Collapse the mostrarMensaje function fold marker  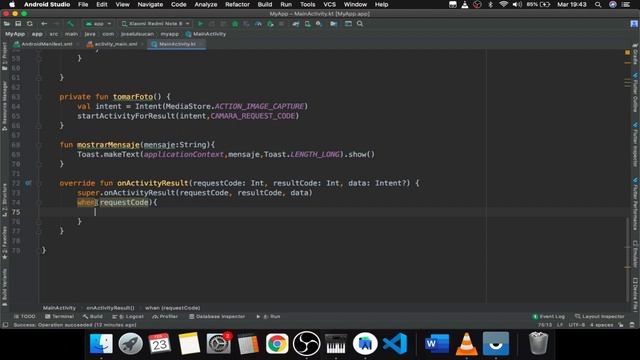(x=39, y=145)
